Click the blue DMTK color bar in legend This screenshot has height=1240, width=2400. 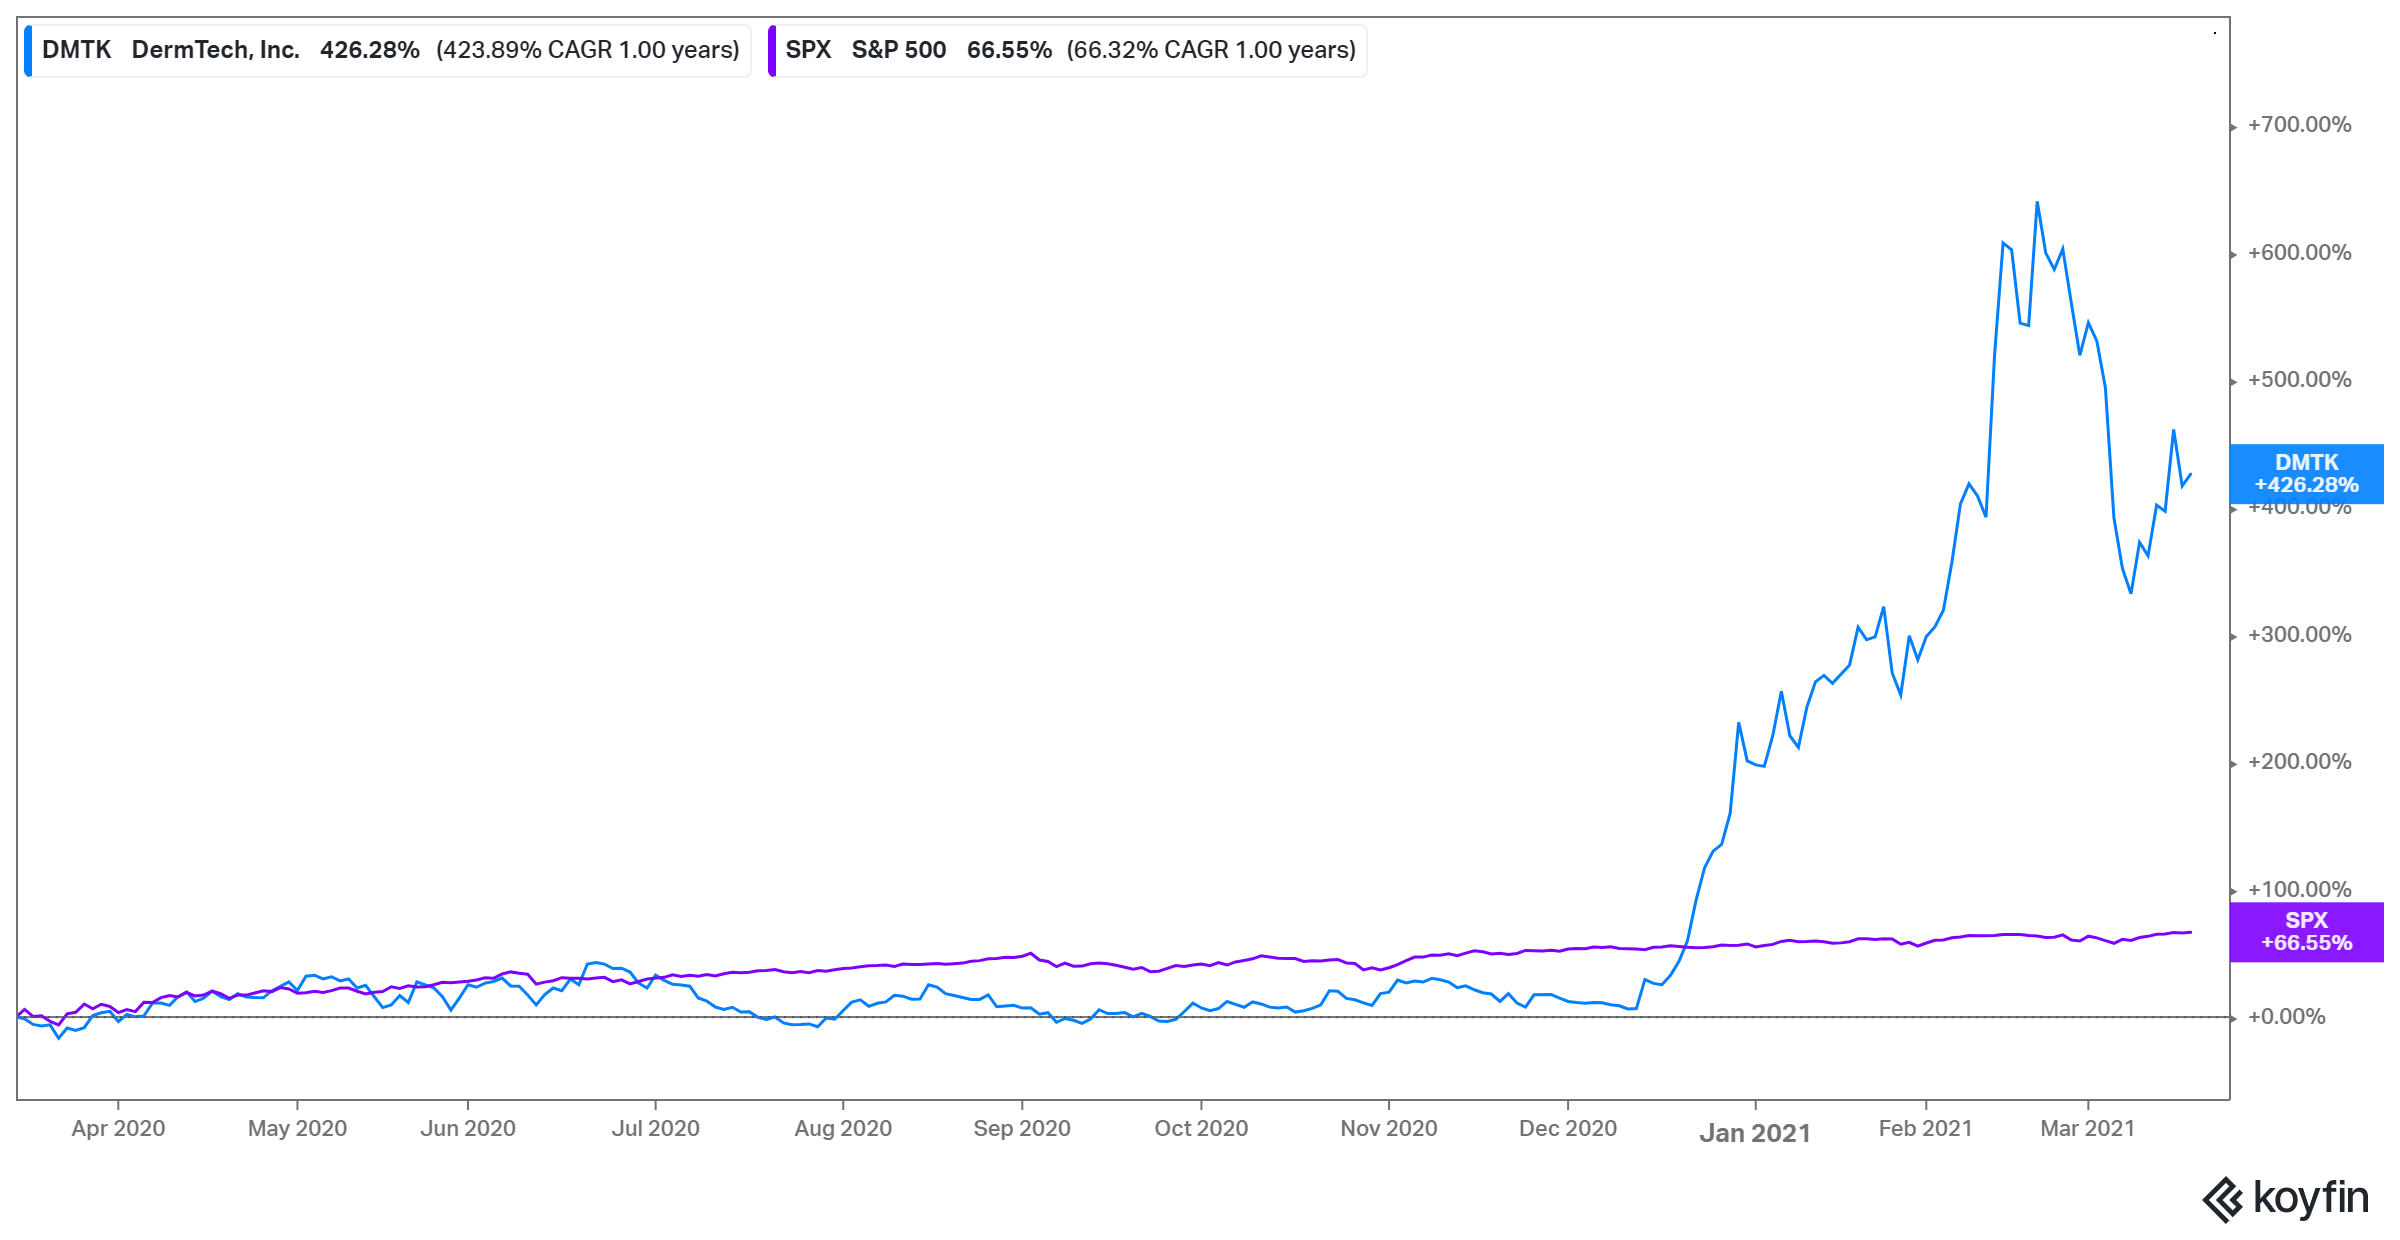28,50
